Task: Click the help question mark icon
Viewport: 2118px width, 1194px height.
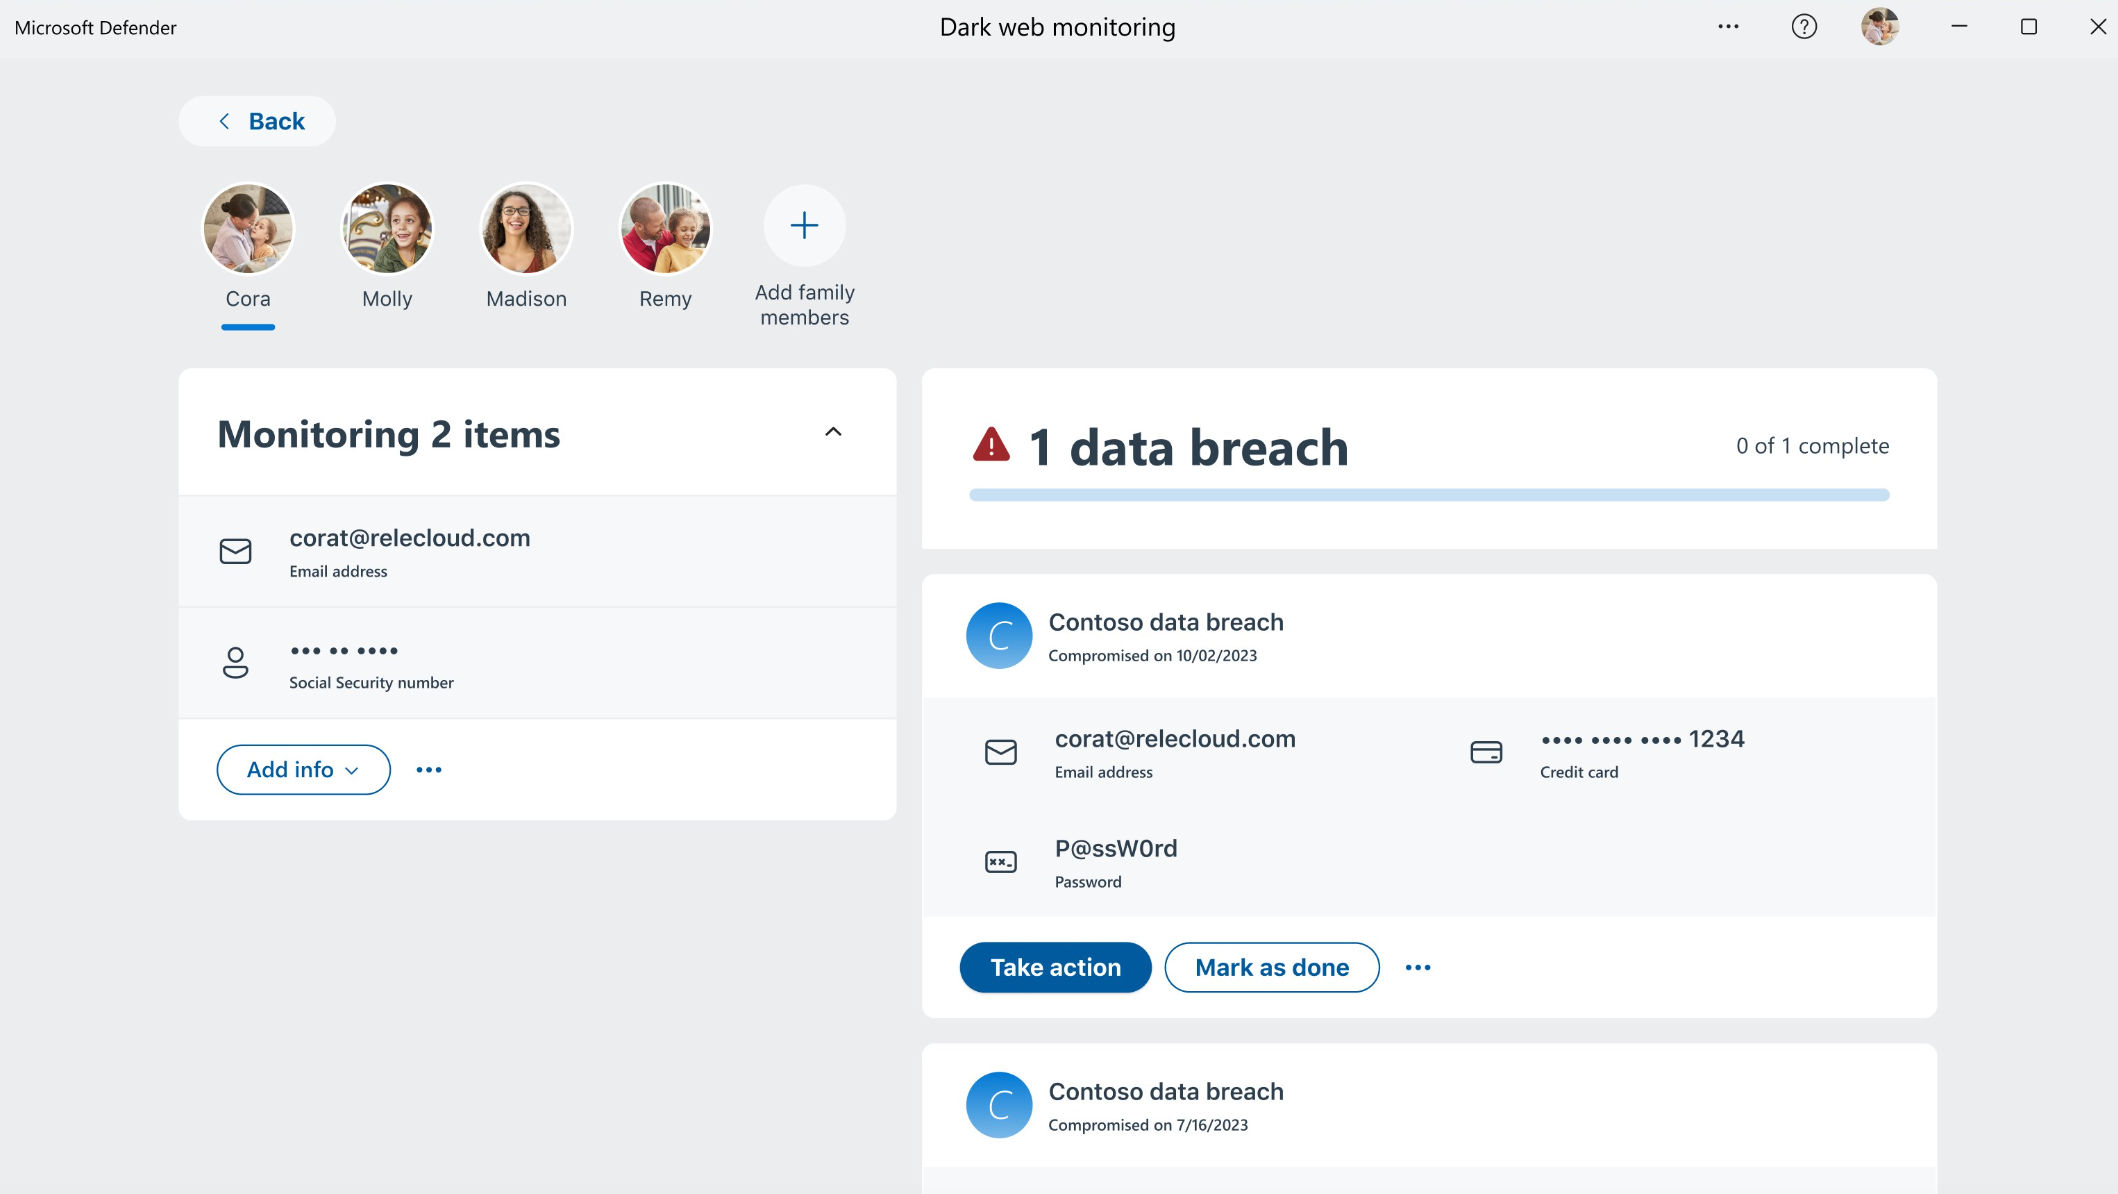Action: coord(1803,27)
